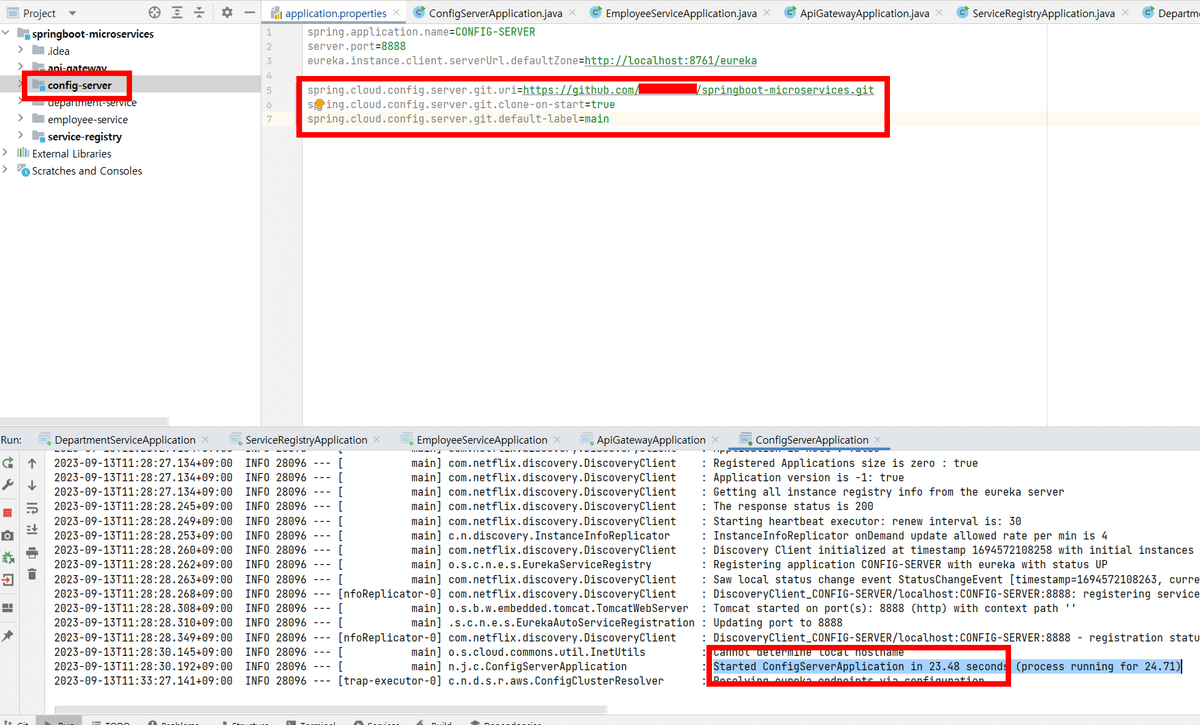
Task: Select the DepartmentServiceApplication run tab
Action: tap(122, 439)
